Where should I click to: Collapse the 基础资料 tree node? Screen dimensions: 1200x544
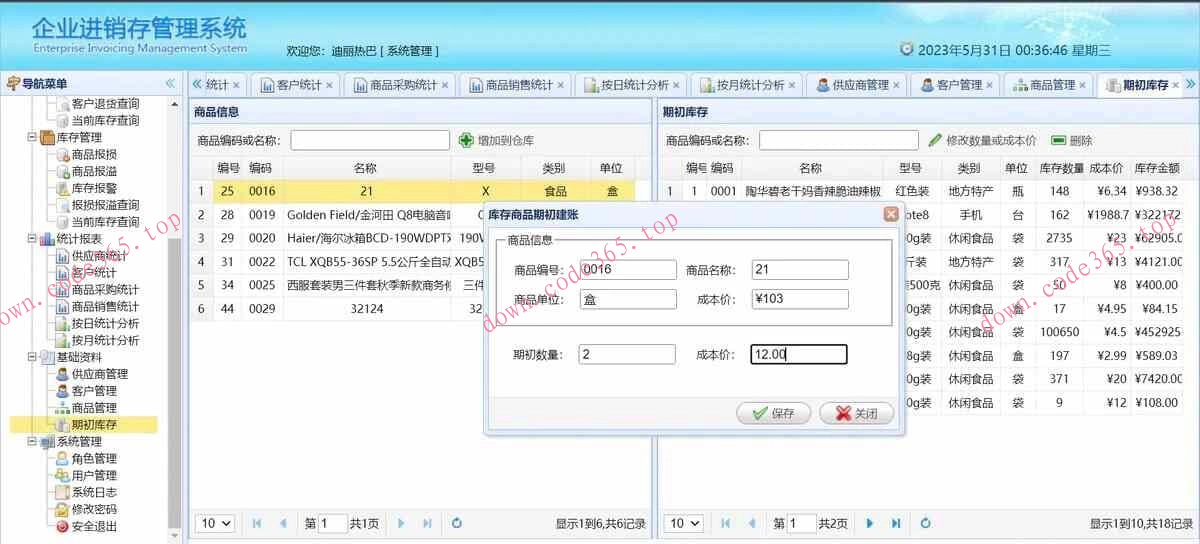click(x=32, y=357)
